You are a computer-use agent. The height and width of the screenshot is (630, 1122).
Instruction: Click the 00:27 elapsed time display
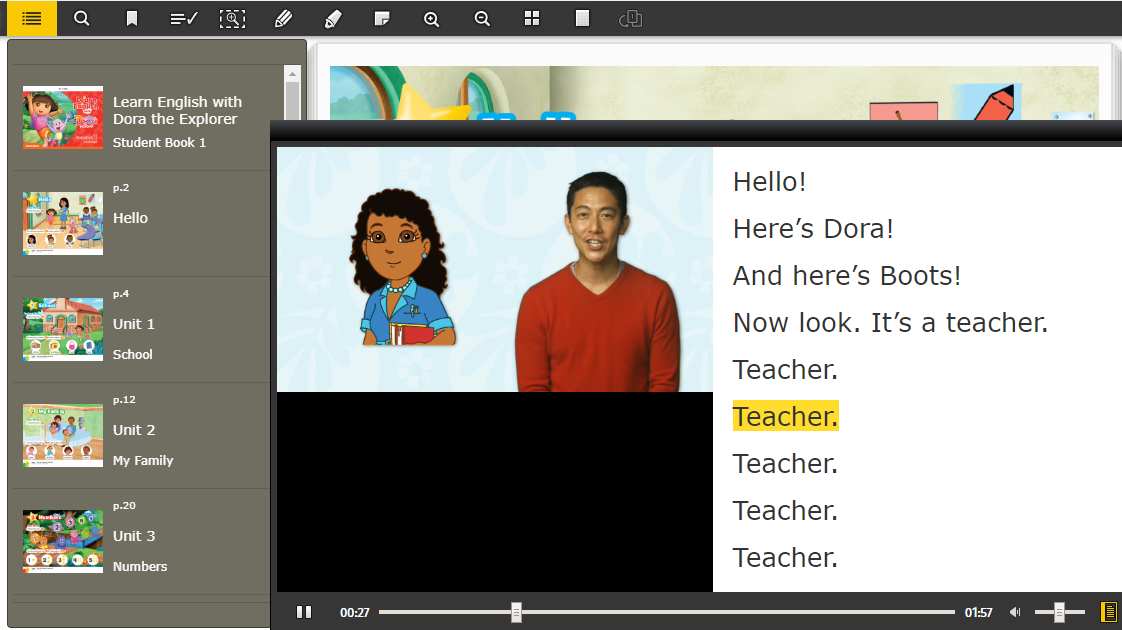pos(354,612)
